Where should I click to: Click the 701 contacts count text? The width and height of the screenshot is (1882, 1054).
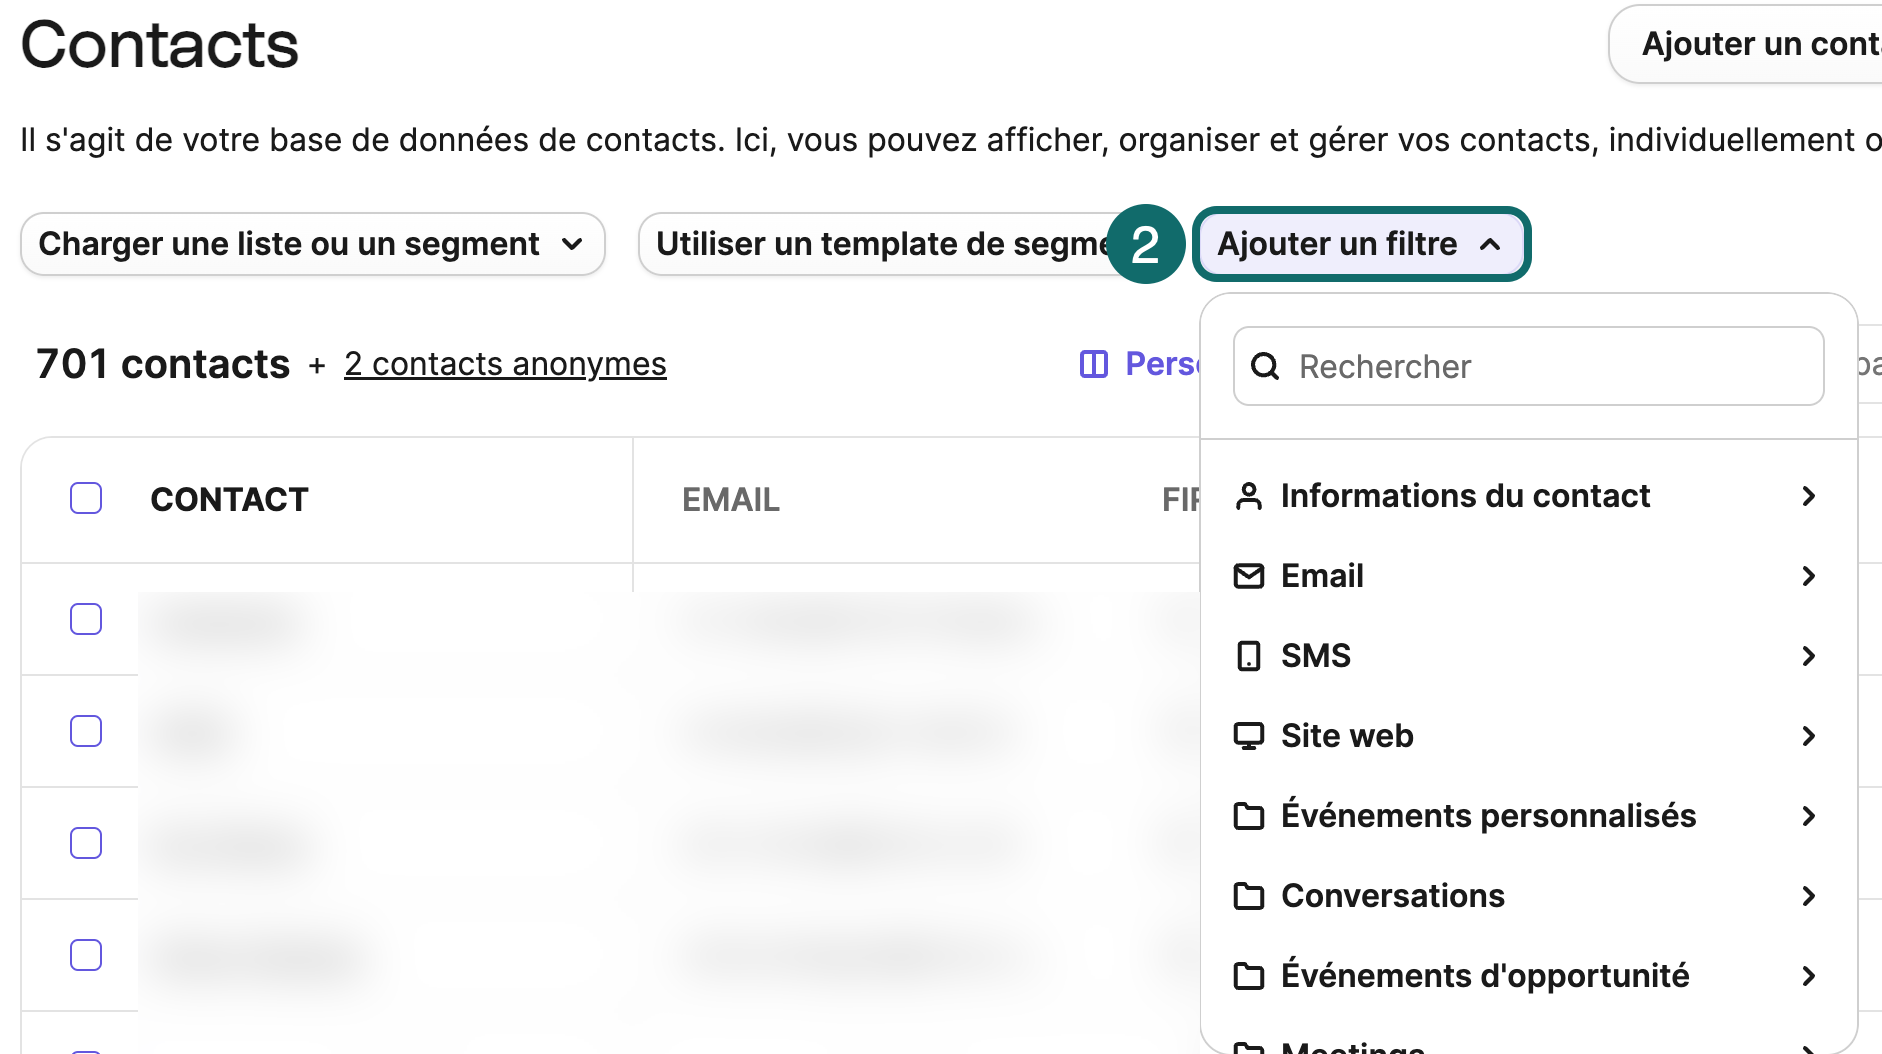point(163,364)
